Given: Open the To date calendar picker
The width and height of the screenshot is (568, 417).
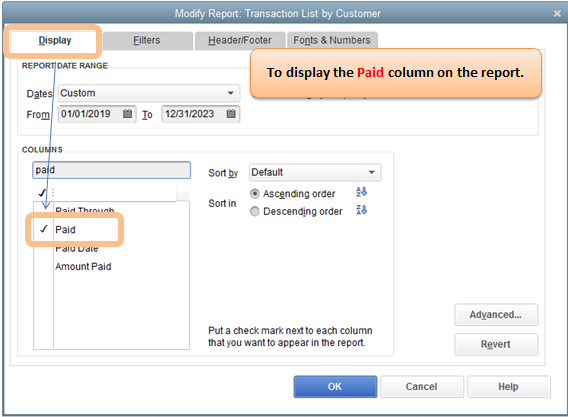Looking at the screenshot, I should click(231, 114).
